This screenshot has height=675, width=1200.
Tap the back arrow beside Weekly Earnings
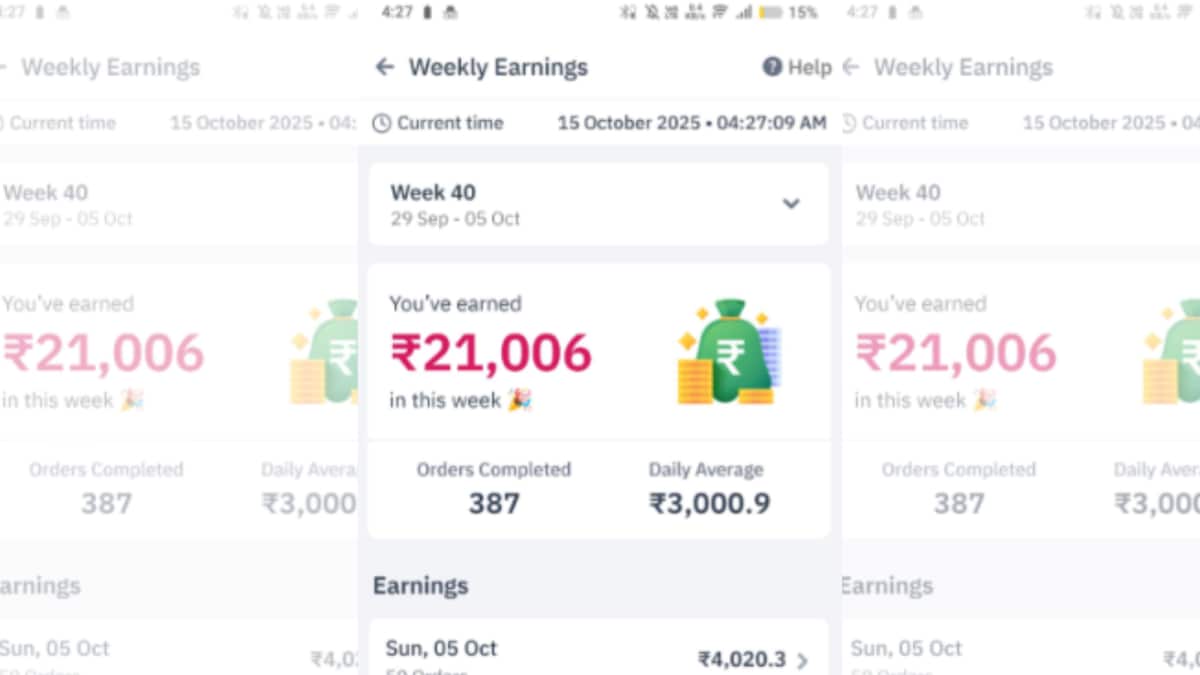coord(385,67)
